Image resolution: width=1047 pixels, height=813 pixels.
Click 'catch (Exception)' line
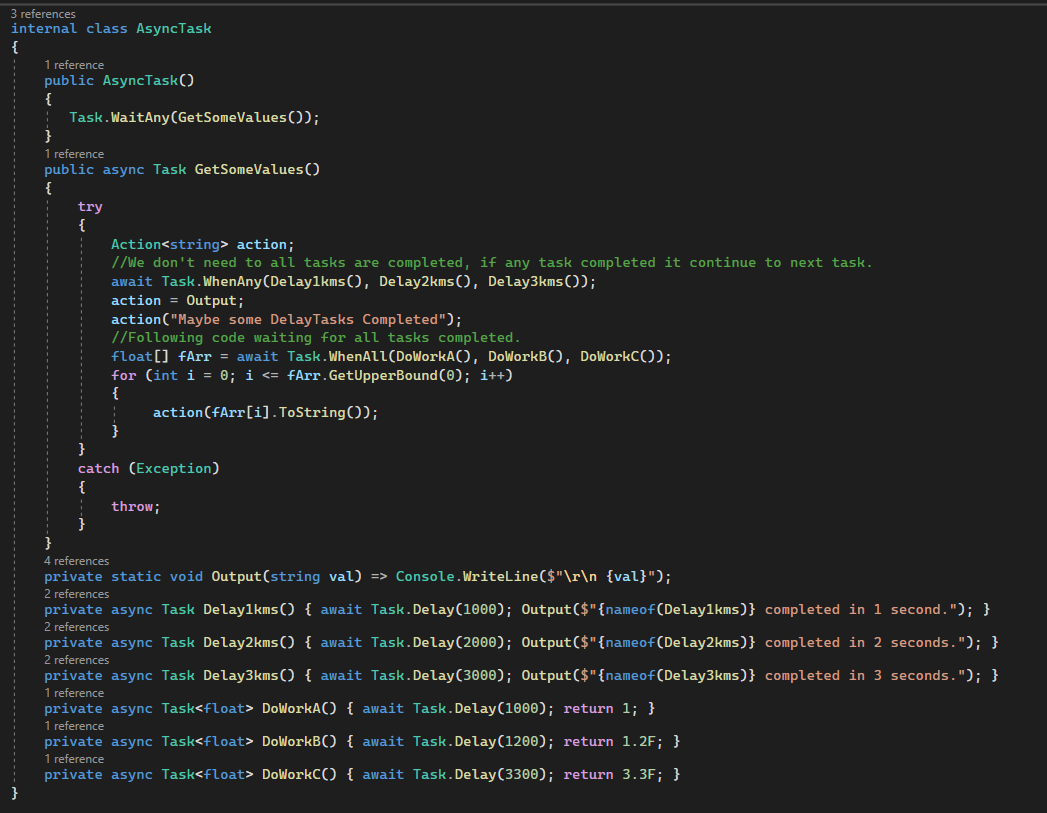click(148, 469)
